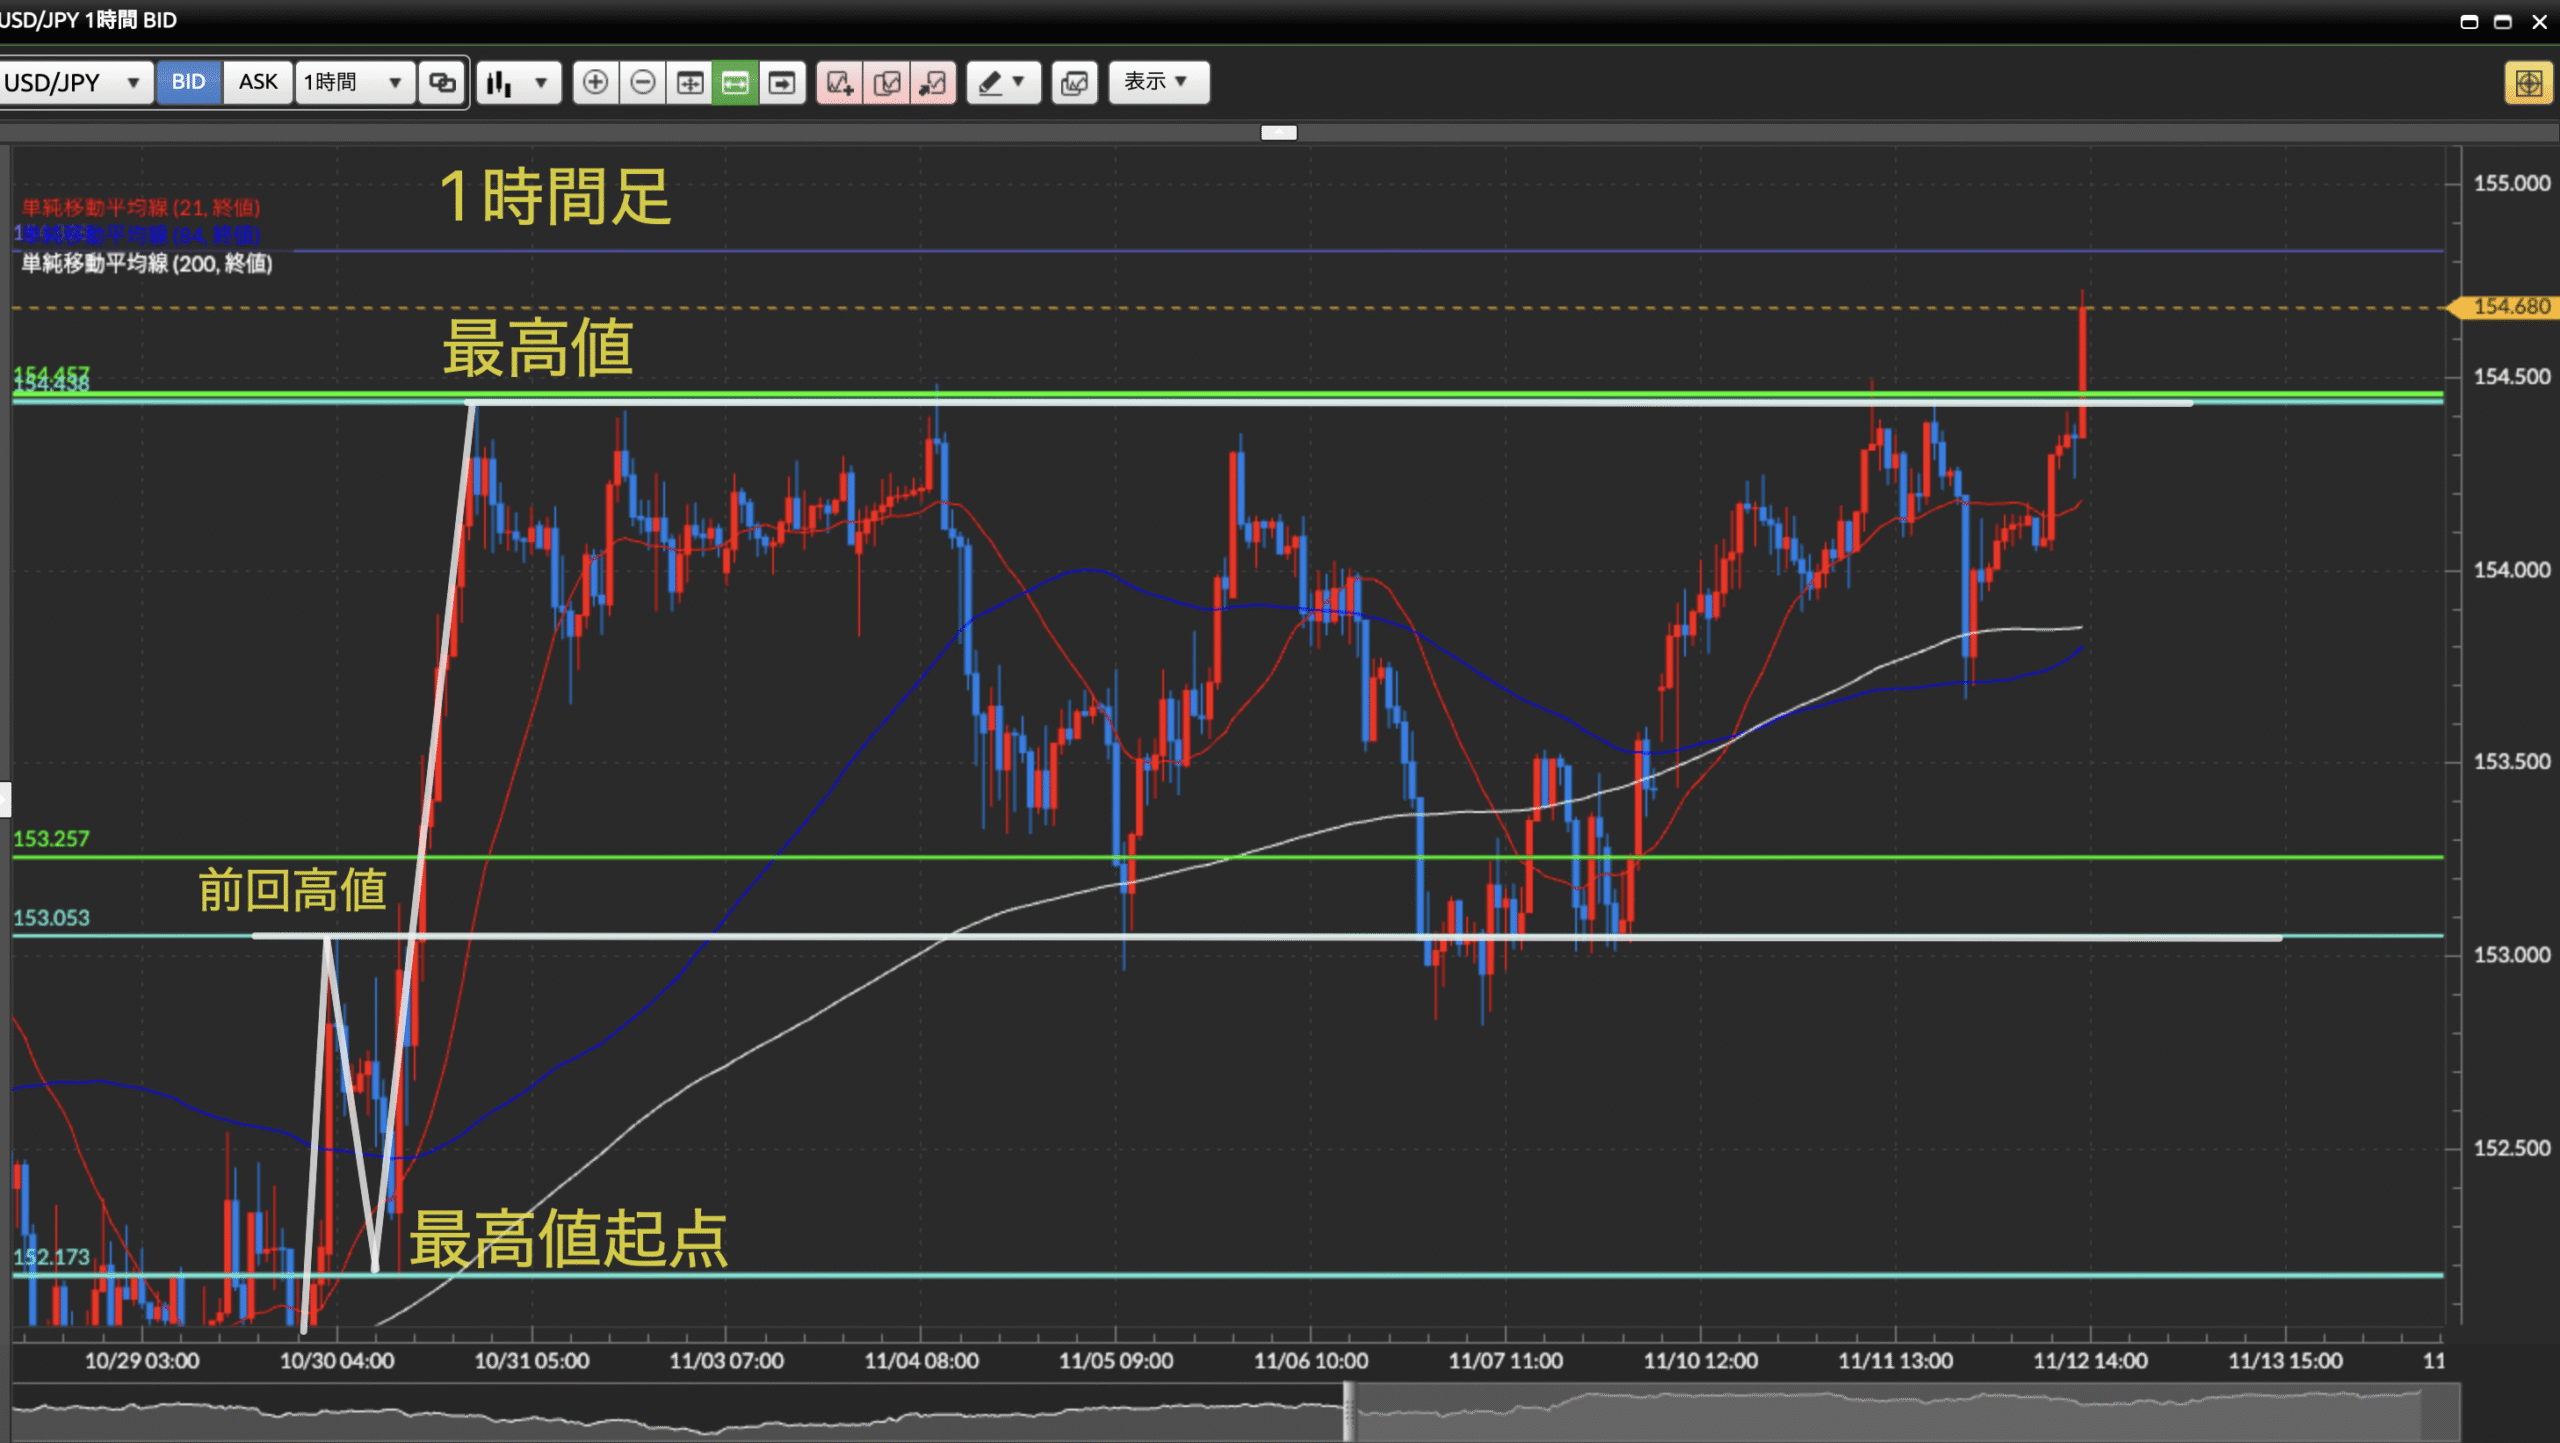The height and width of the screenshot is (1443, 2560).
Task: Click the add indicator chart-plus icon
Action: [x=839, y=82]
